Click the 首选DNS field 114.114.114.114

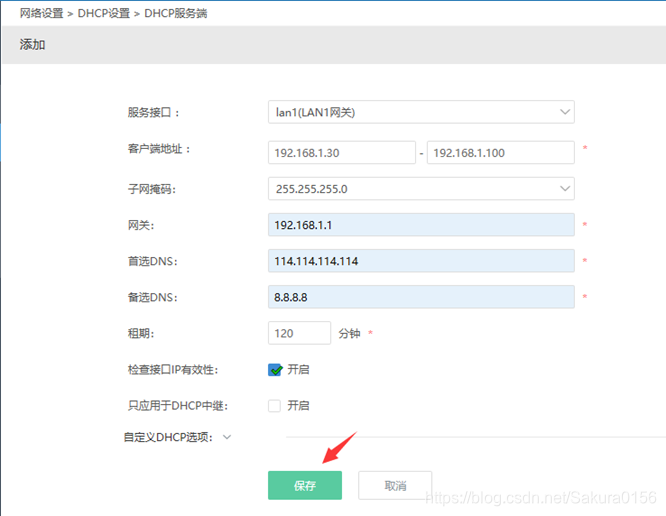point(421,261)
